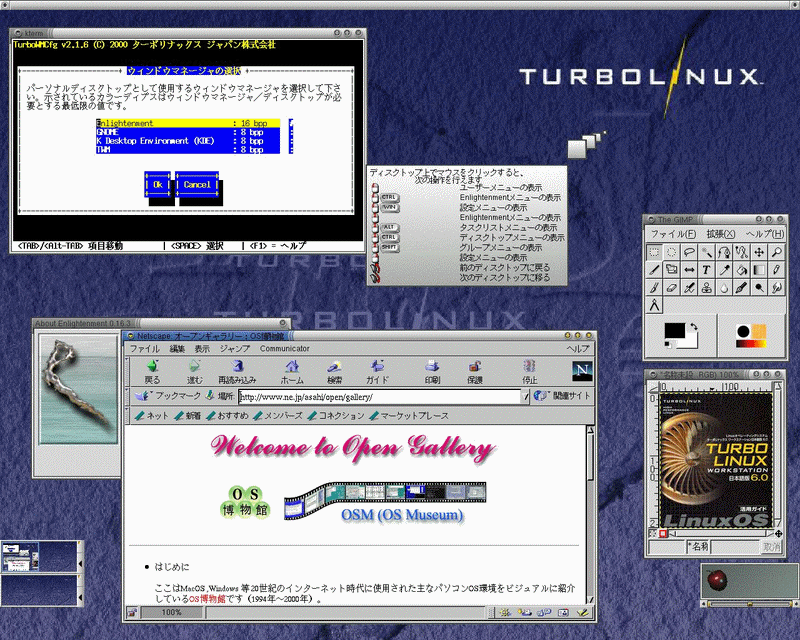Screen dimensions: 800x640
Task: Click the Ok button in TurboWMCfg dialog
Action: pos(158,185)
